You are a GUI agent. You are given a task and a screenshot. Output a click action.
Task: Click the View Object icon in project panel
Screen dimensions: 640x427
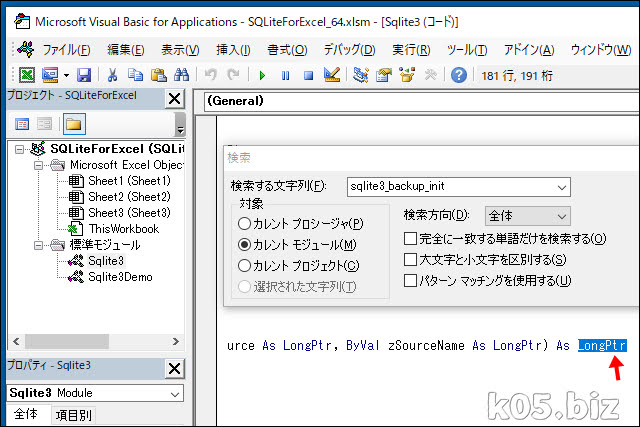click(x=44, y=124)
